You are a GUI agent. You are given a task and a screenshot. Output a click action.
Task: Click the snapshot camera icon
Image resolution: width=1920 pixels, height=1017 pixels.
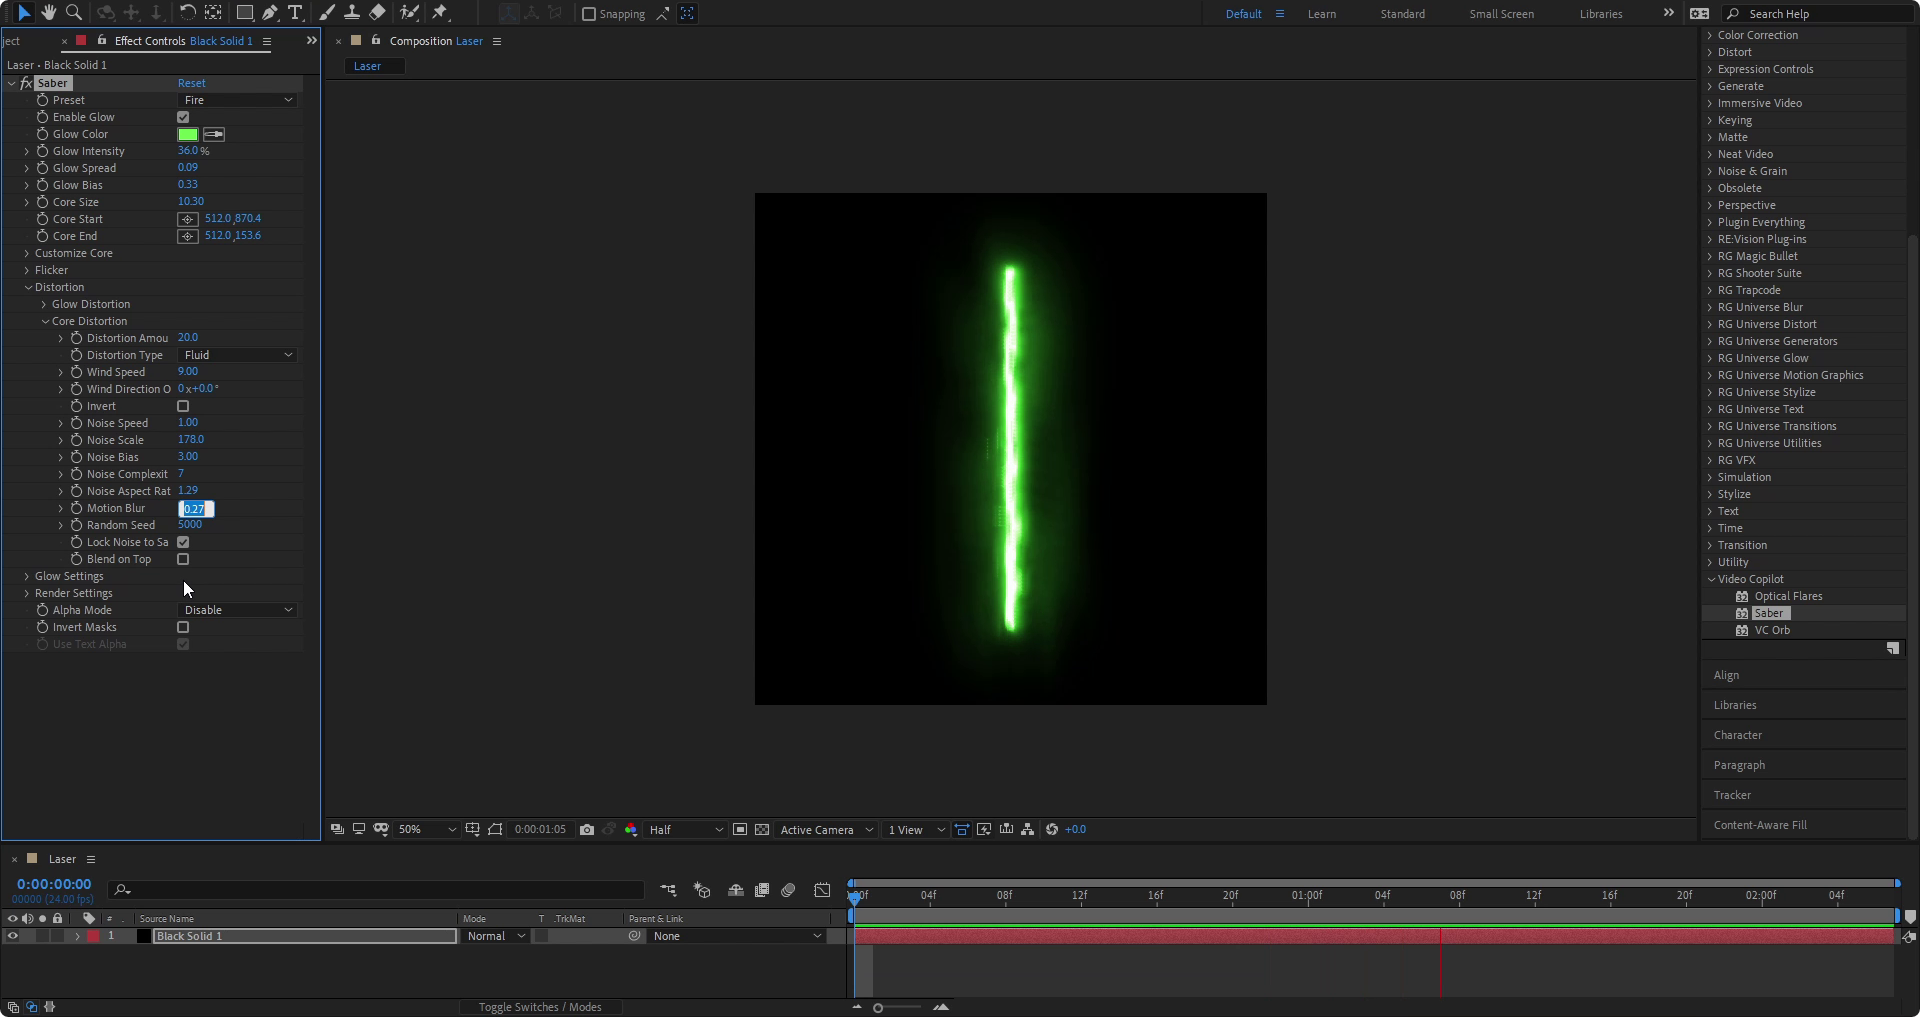(587, 830)
